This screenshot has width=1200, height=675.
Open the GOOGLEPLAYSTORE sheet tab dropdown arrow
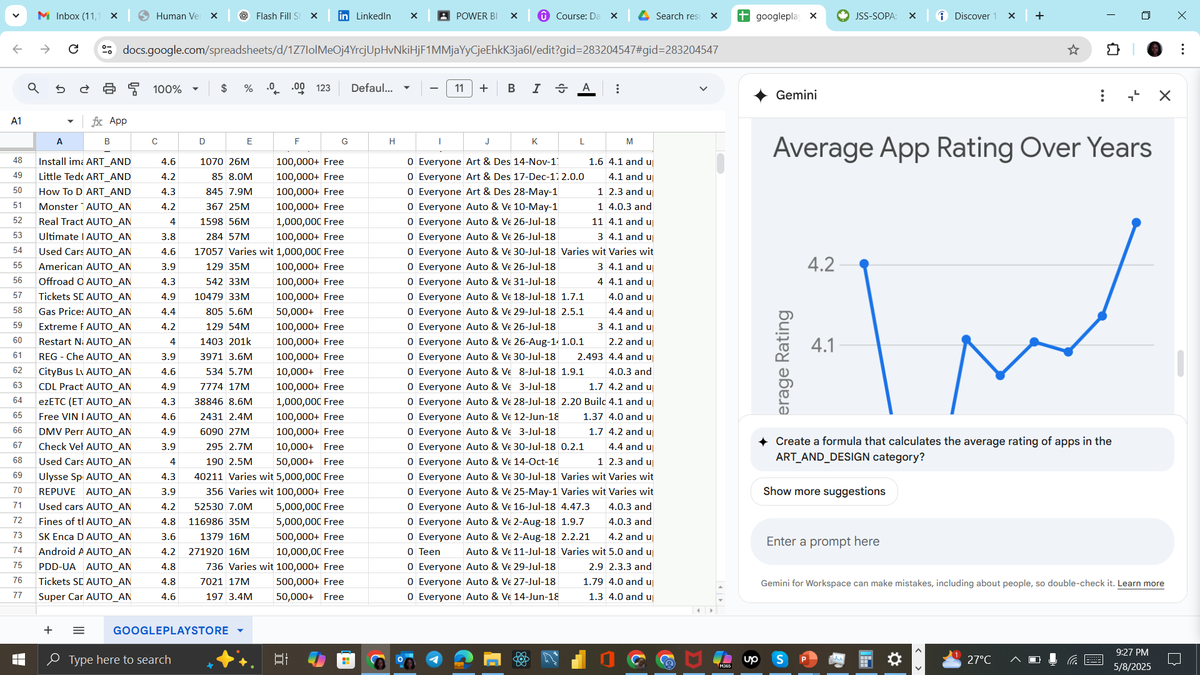click(239, 631)
